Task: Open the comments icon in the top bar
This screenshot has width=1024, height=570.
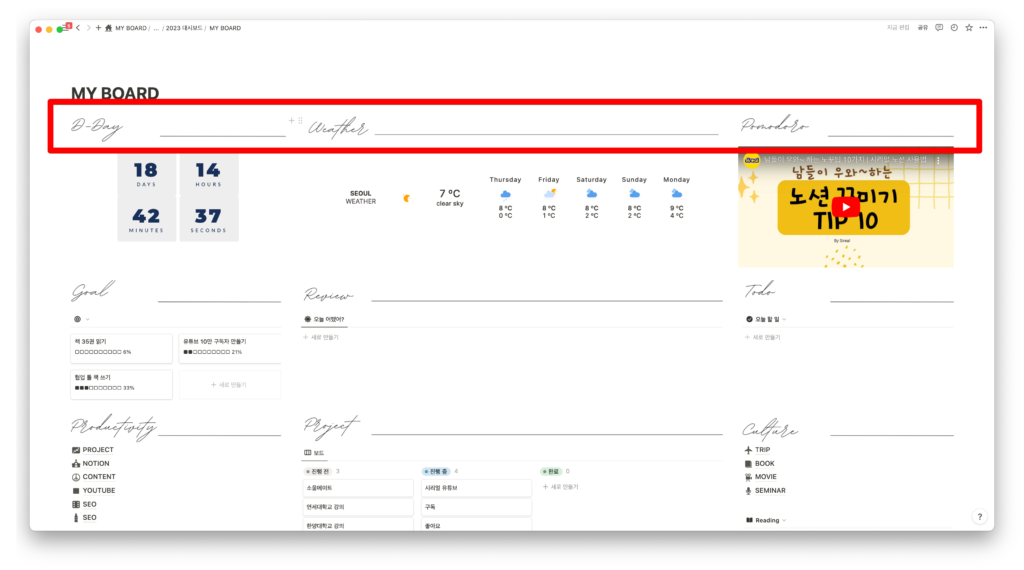Action: pos(938,28)
